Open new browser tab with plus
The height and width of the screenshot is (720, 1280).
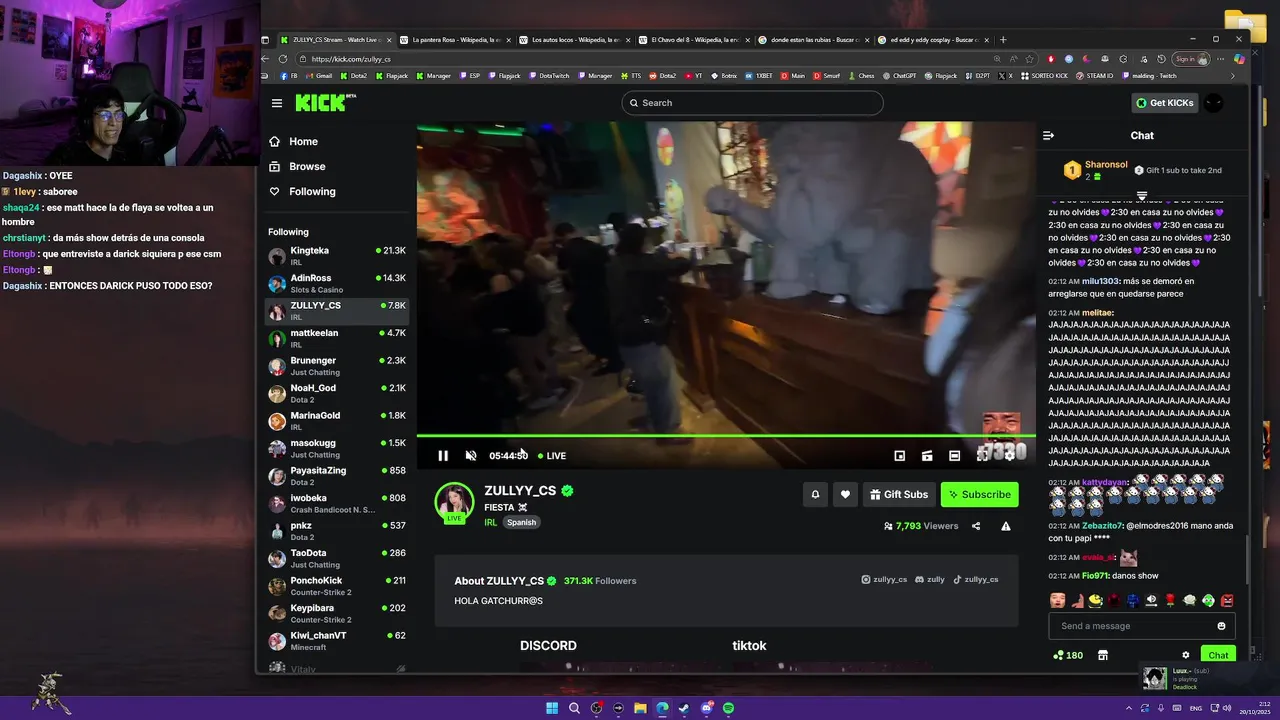1003,40
